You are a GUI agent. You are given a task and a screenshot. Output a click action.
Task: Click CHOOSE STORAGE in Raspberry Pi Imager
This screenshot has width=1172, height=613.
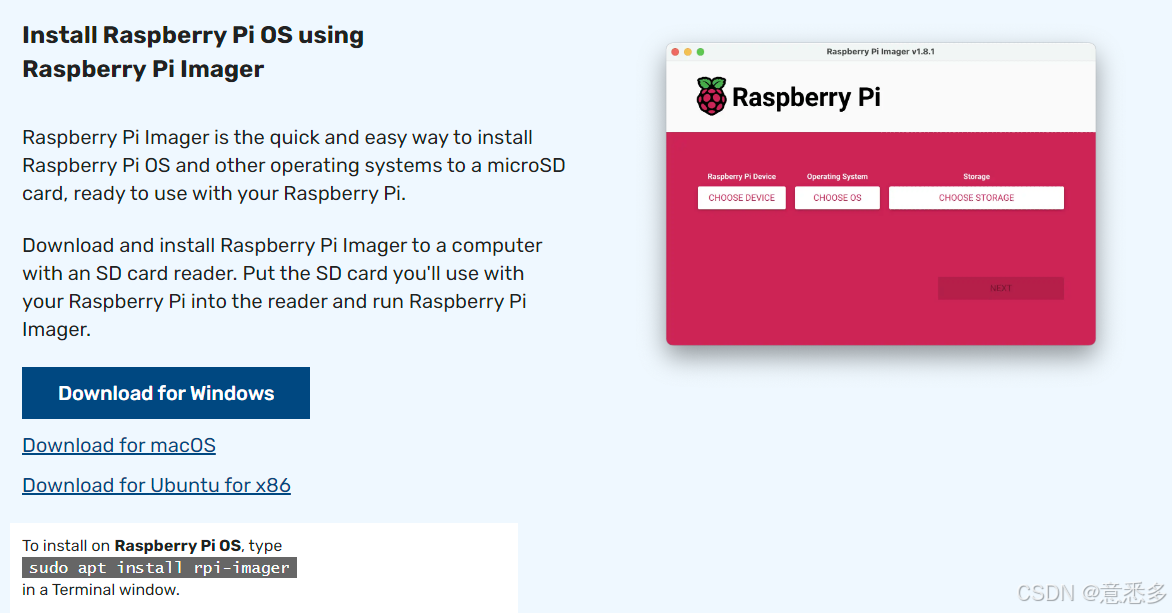[976, 198]
